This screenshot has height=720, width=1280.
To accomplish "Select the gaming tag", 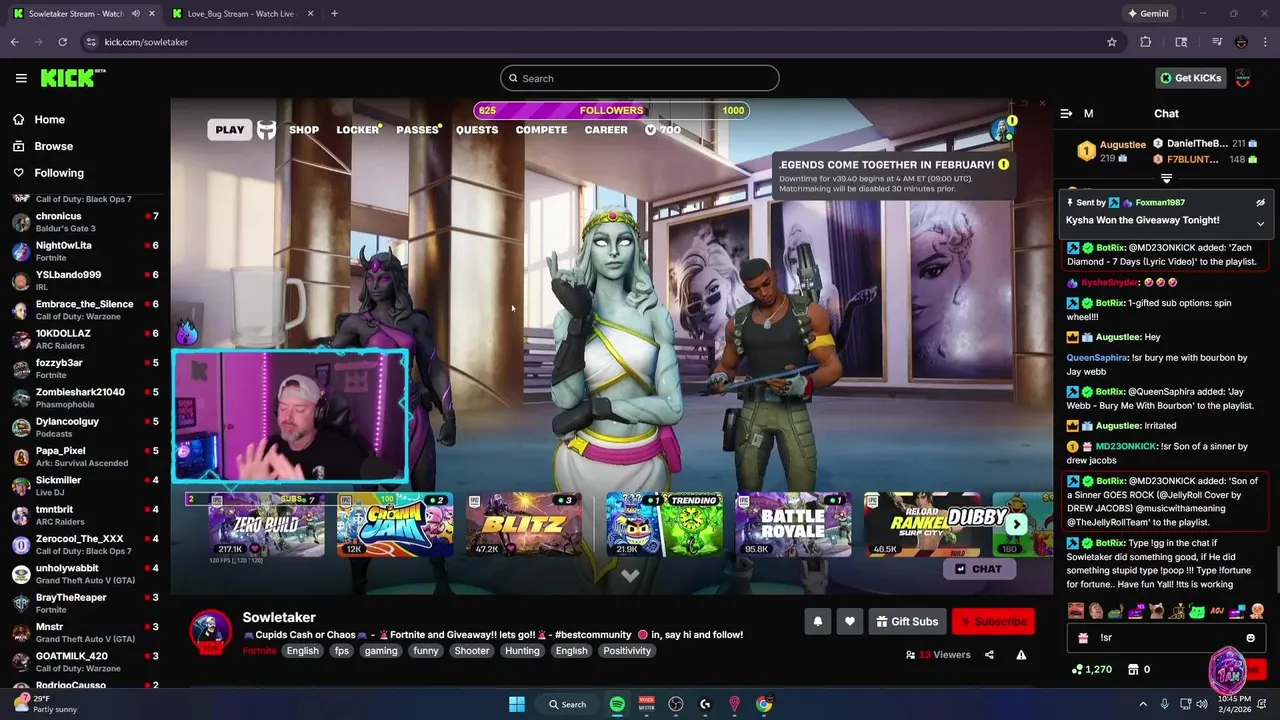I will pos(381,651).
